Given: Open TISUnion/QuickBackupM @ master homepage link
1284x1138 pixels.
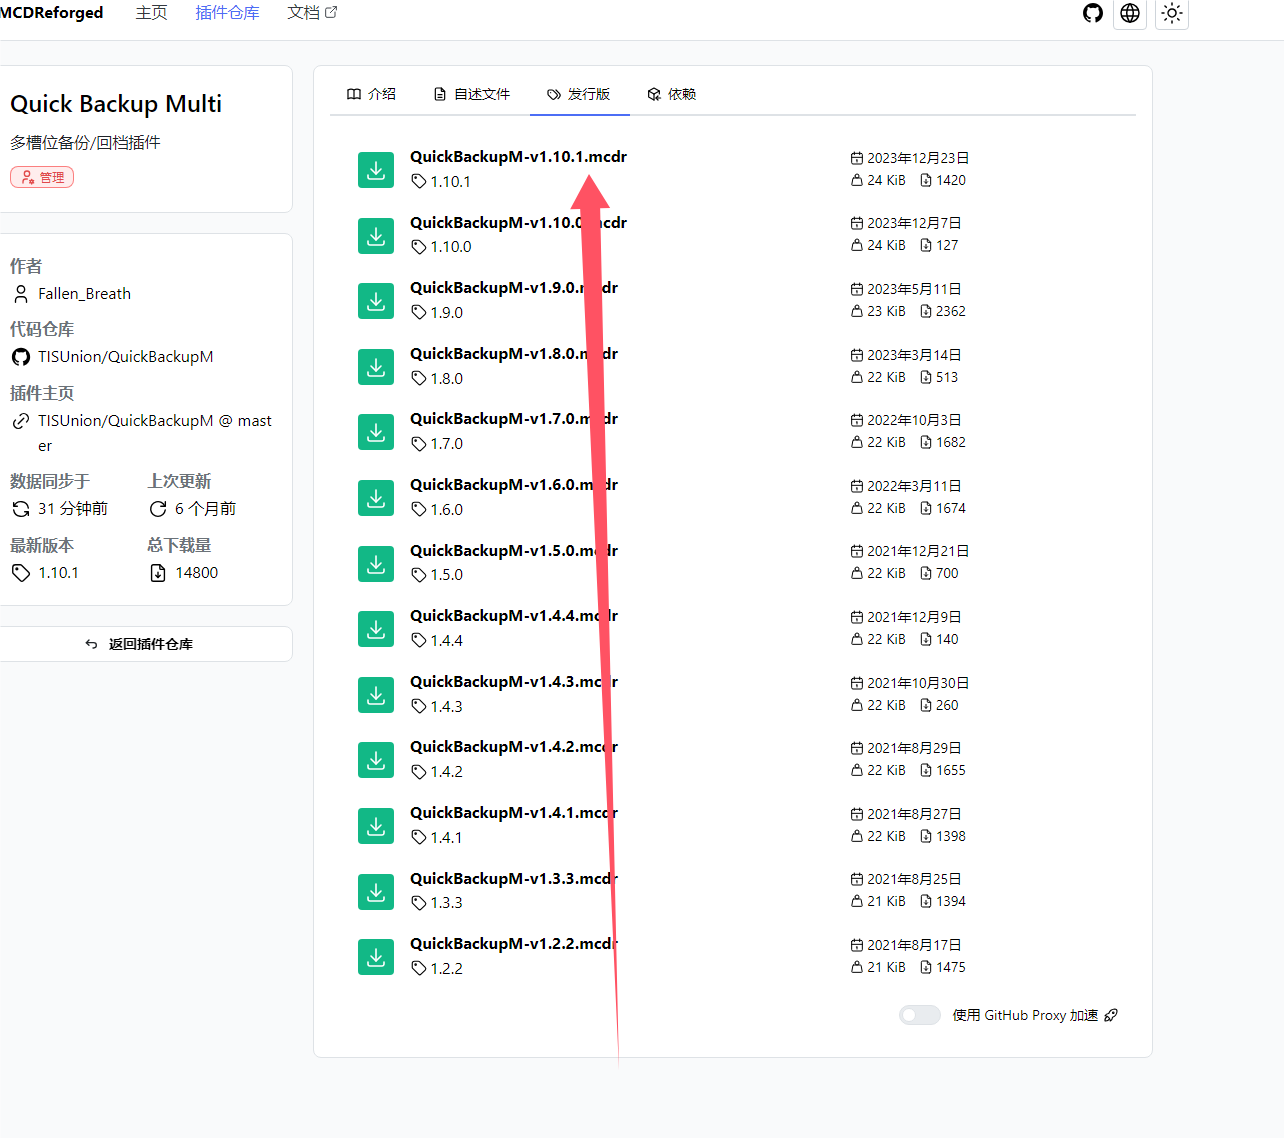Looking at the screenshot, I should (x=154, y=433).
